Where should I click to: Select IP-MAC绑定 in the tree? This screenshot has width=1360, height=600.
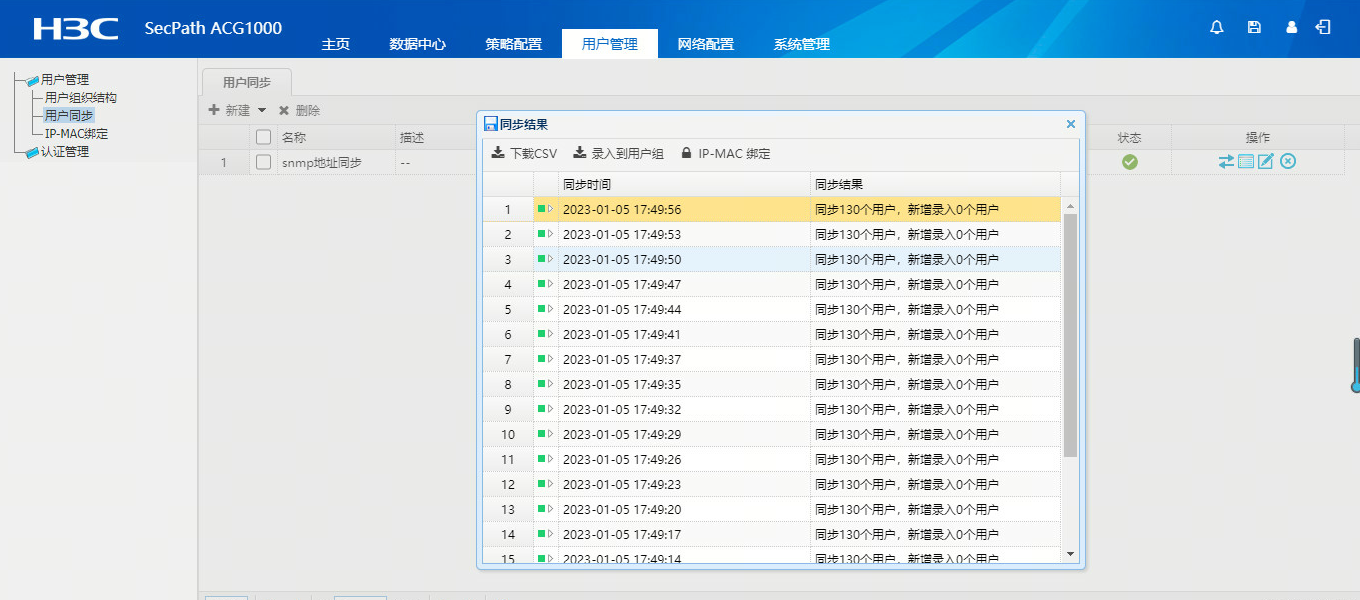point(77,134)
